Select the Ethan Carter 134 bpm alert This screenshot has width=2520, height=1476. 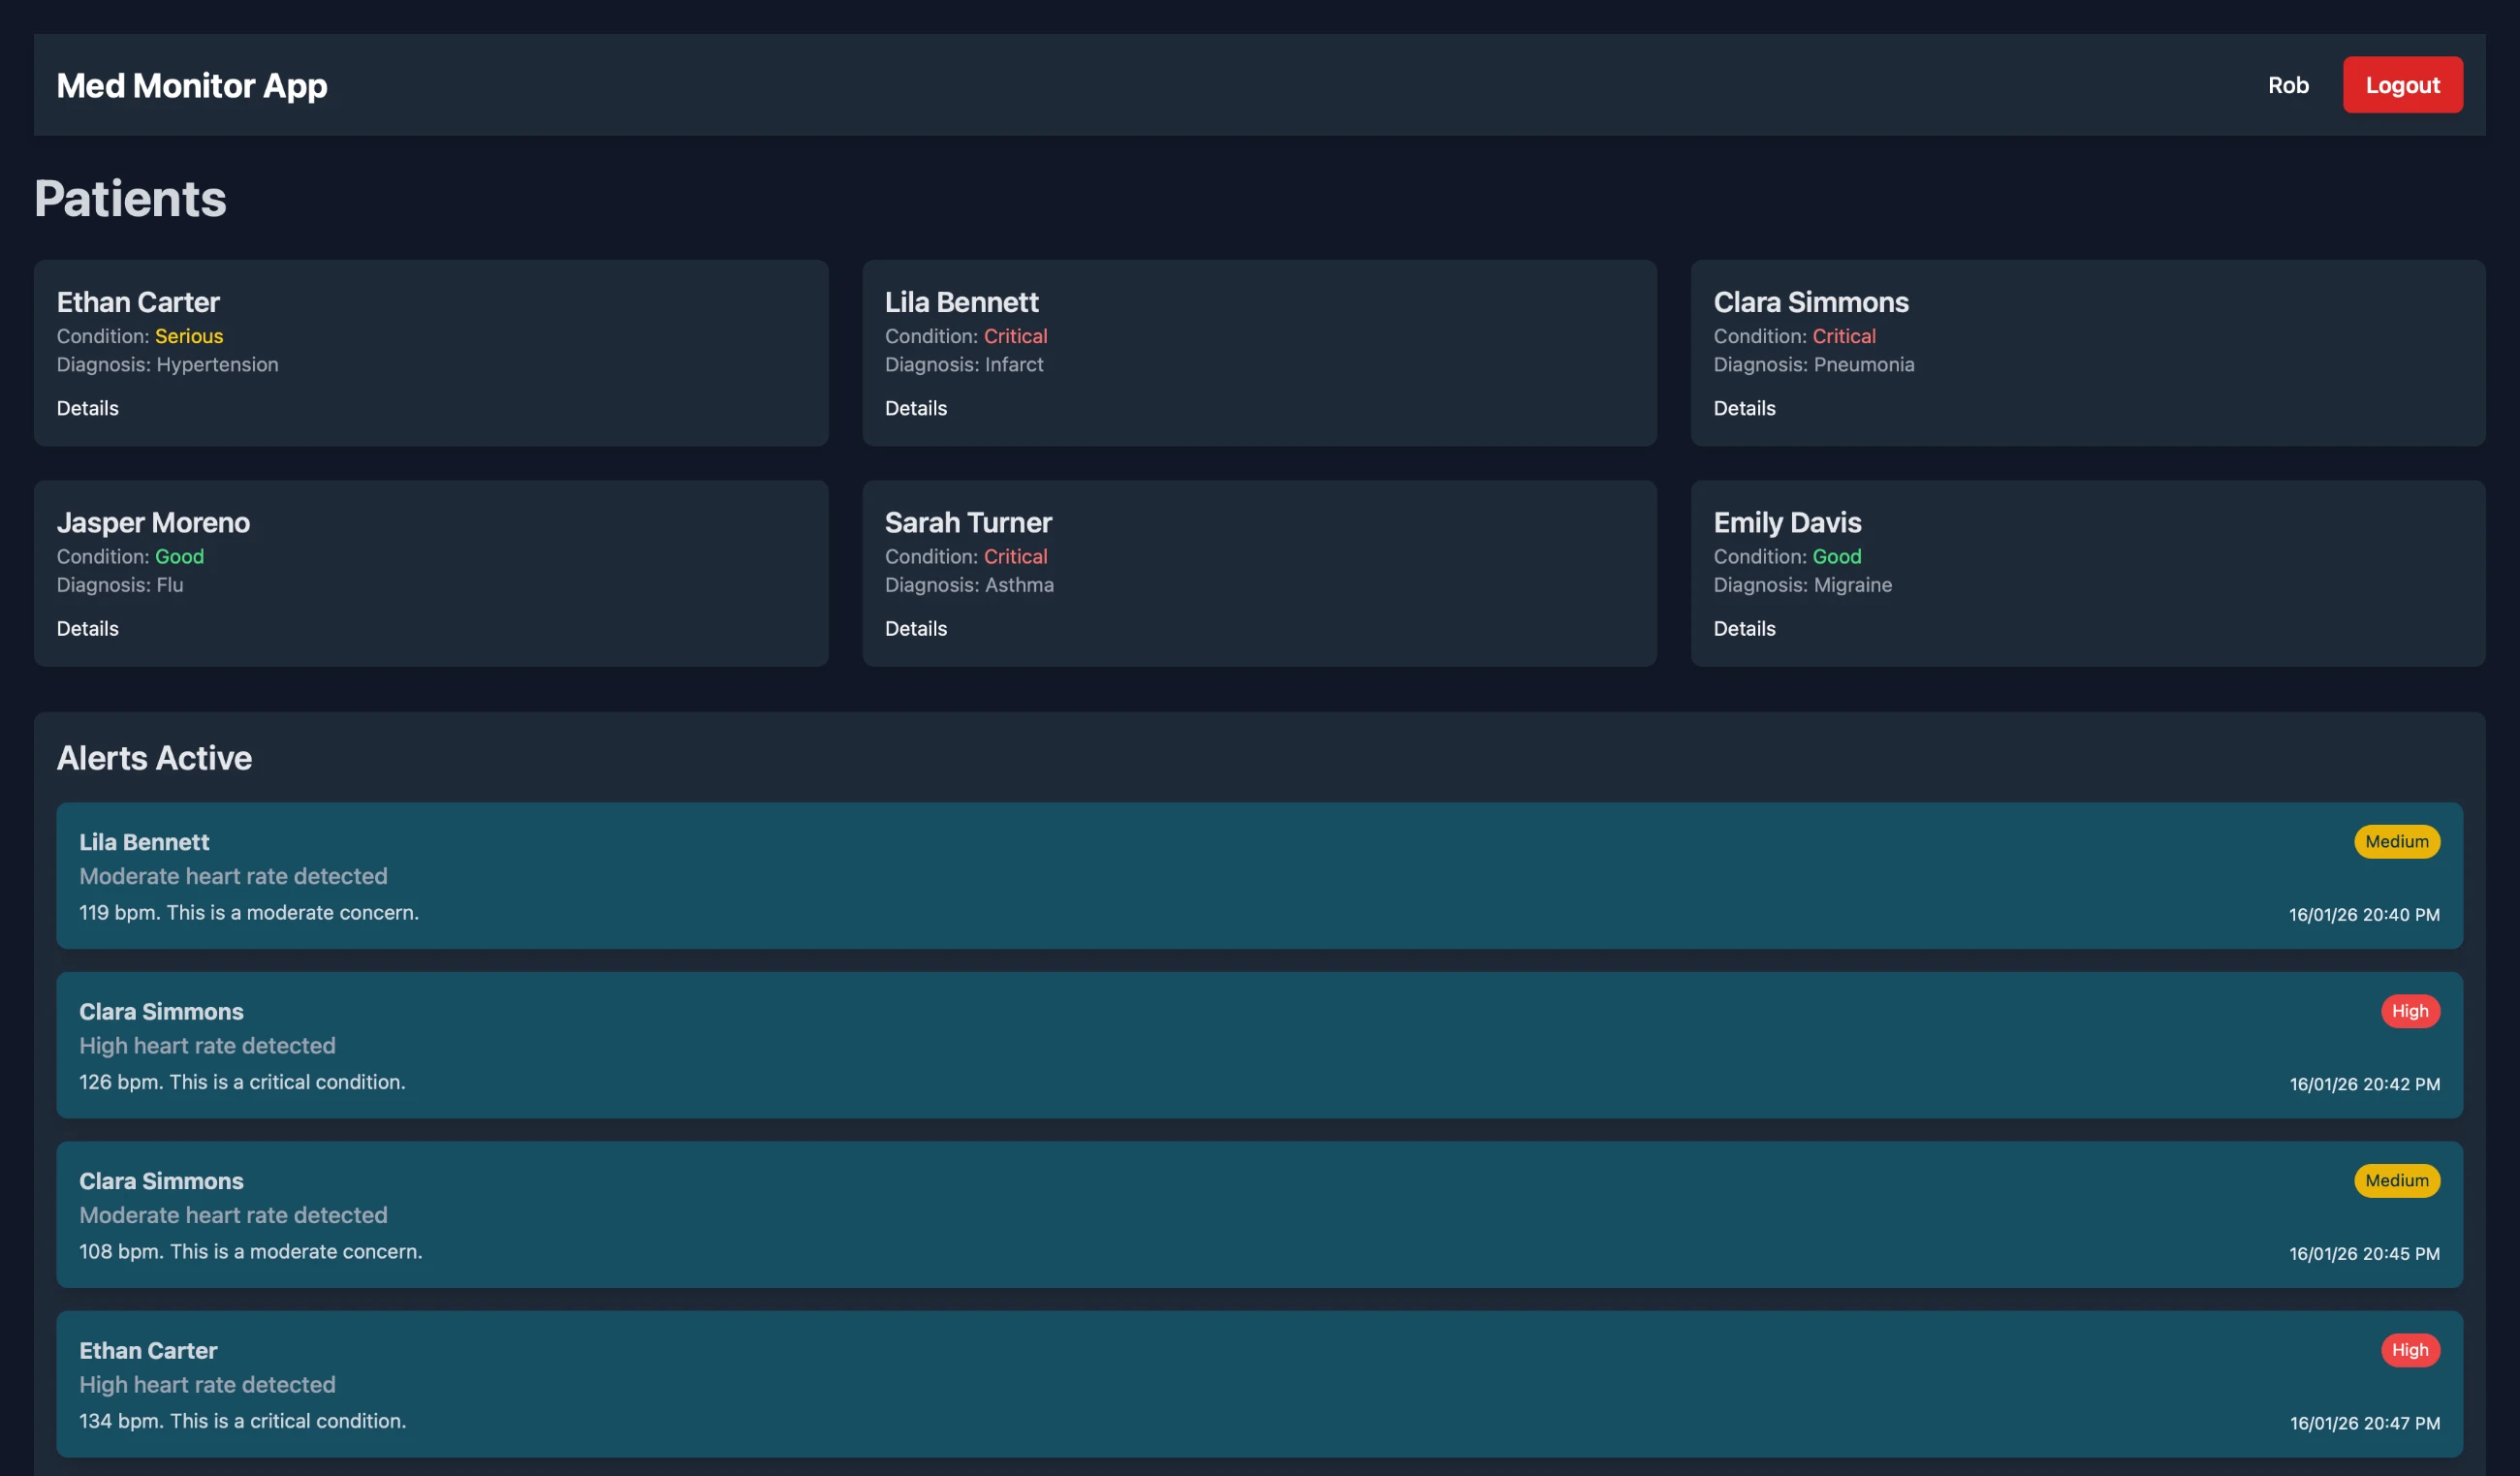(1258, 1384)
